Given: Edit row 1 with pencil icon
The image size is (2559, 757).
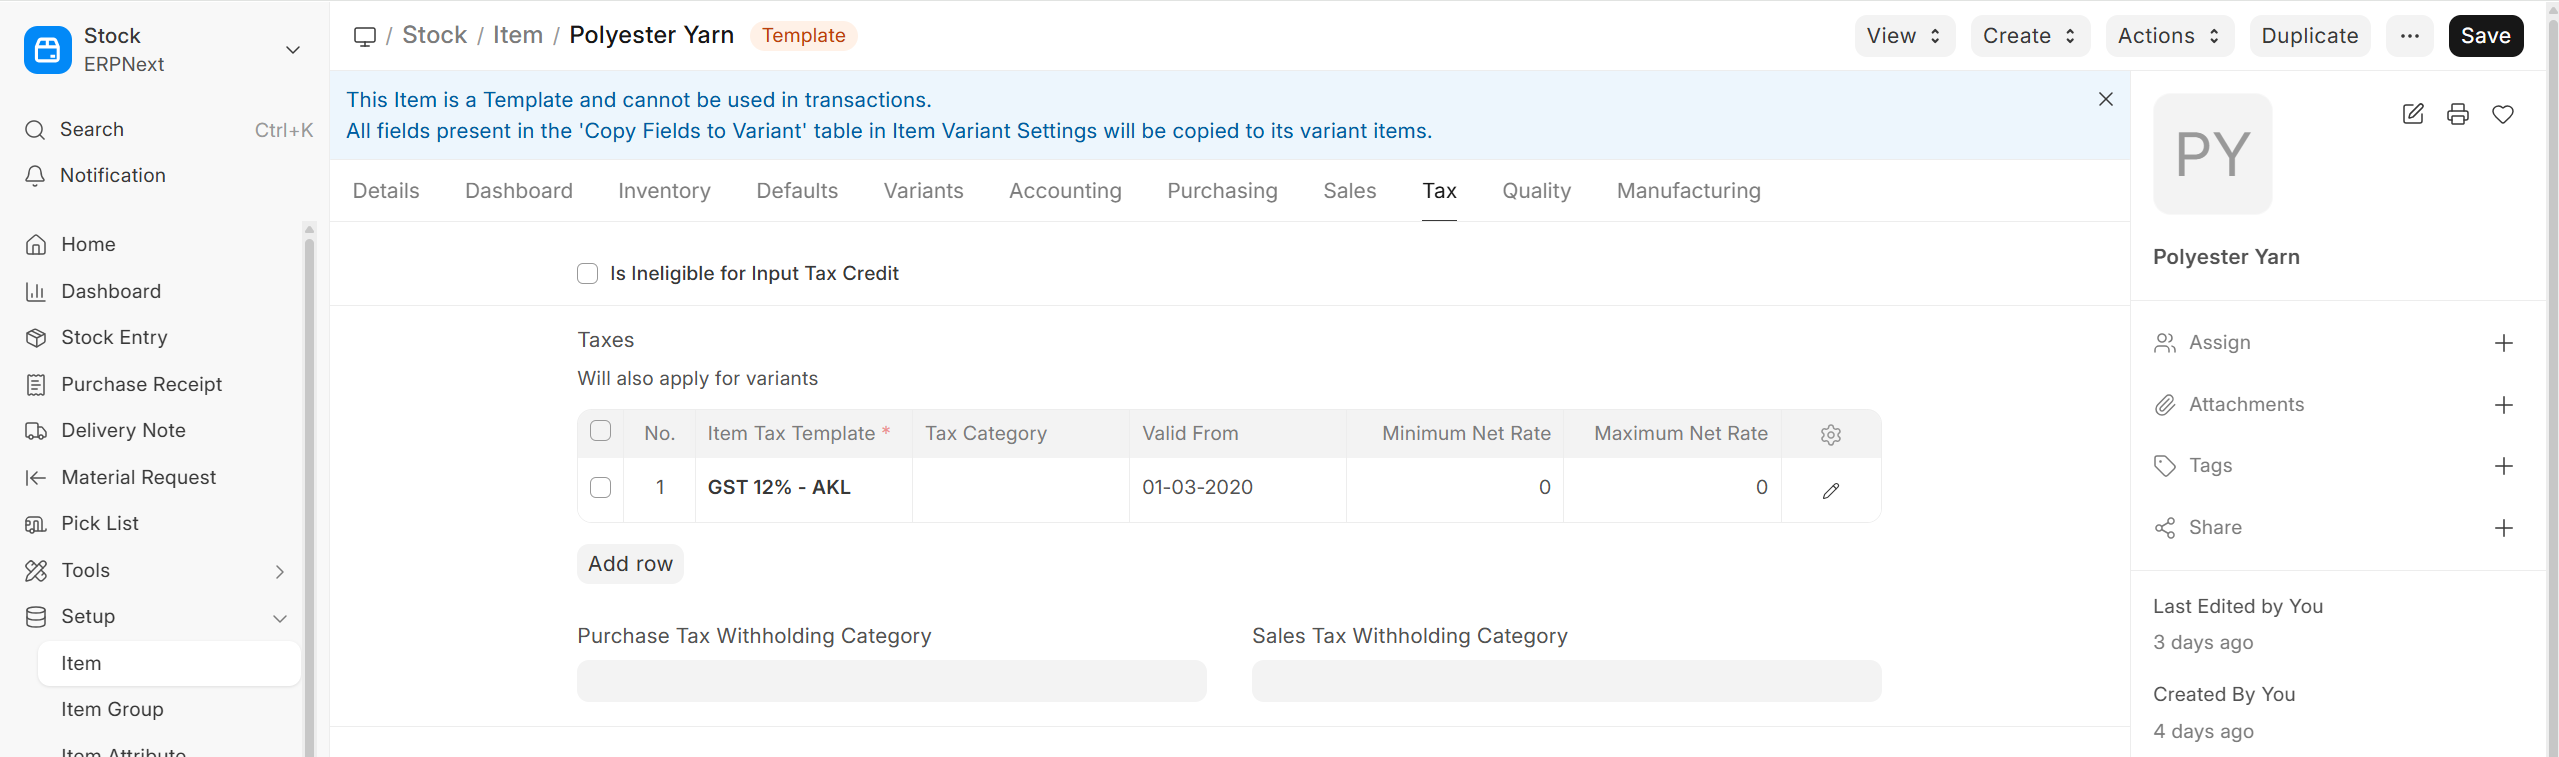Looking at the screenshot, I should (x=1830, y=490).
